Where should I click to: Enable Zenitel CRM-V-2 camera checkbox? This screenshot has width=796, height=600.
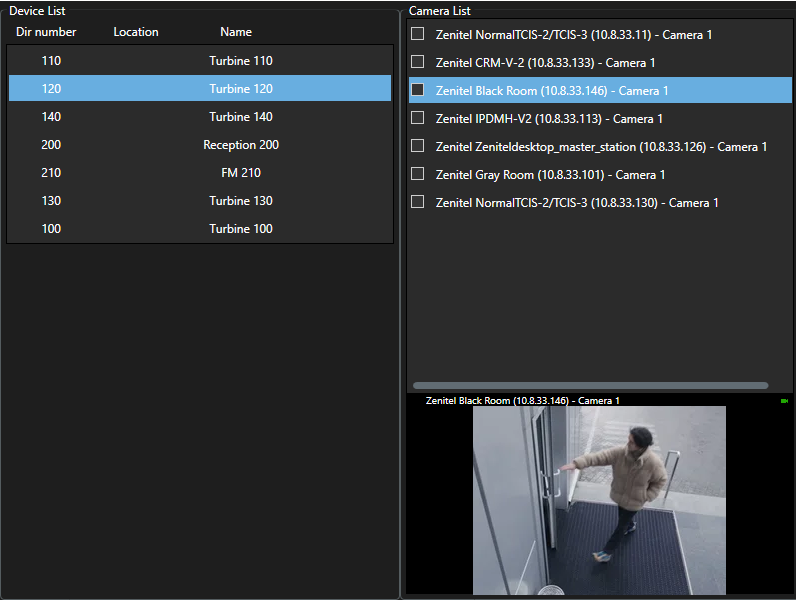[418, 62]
